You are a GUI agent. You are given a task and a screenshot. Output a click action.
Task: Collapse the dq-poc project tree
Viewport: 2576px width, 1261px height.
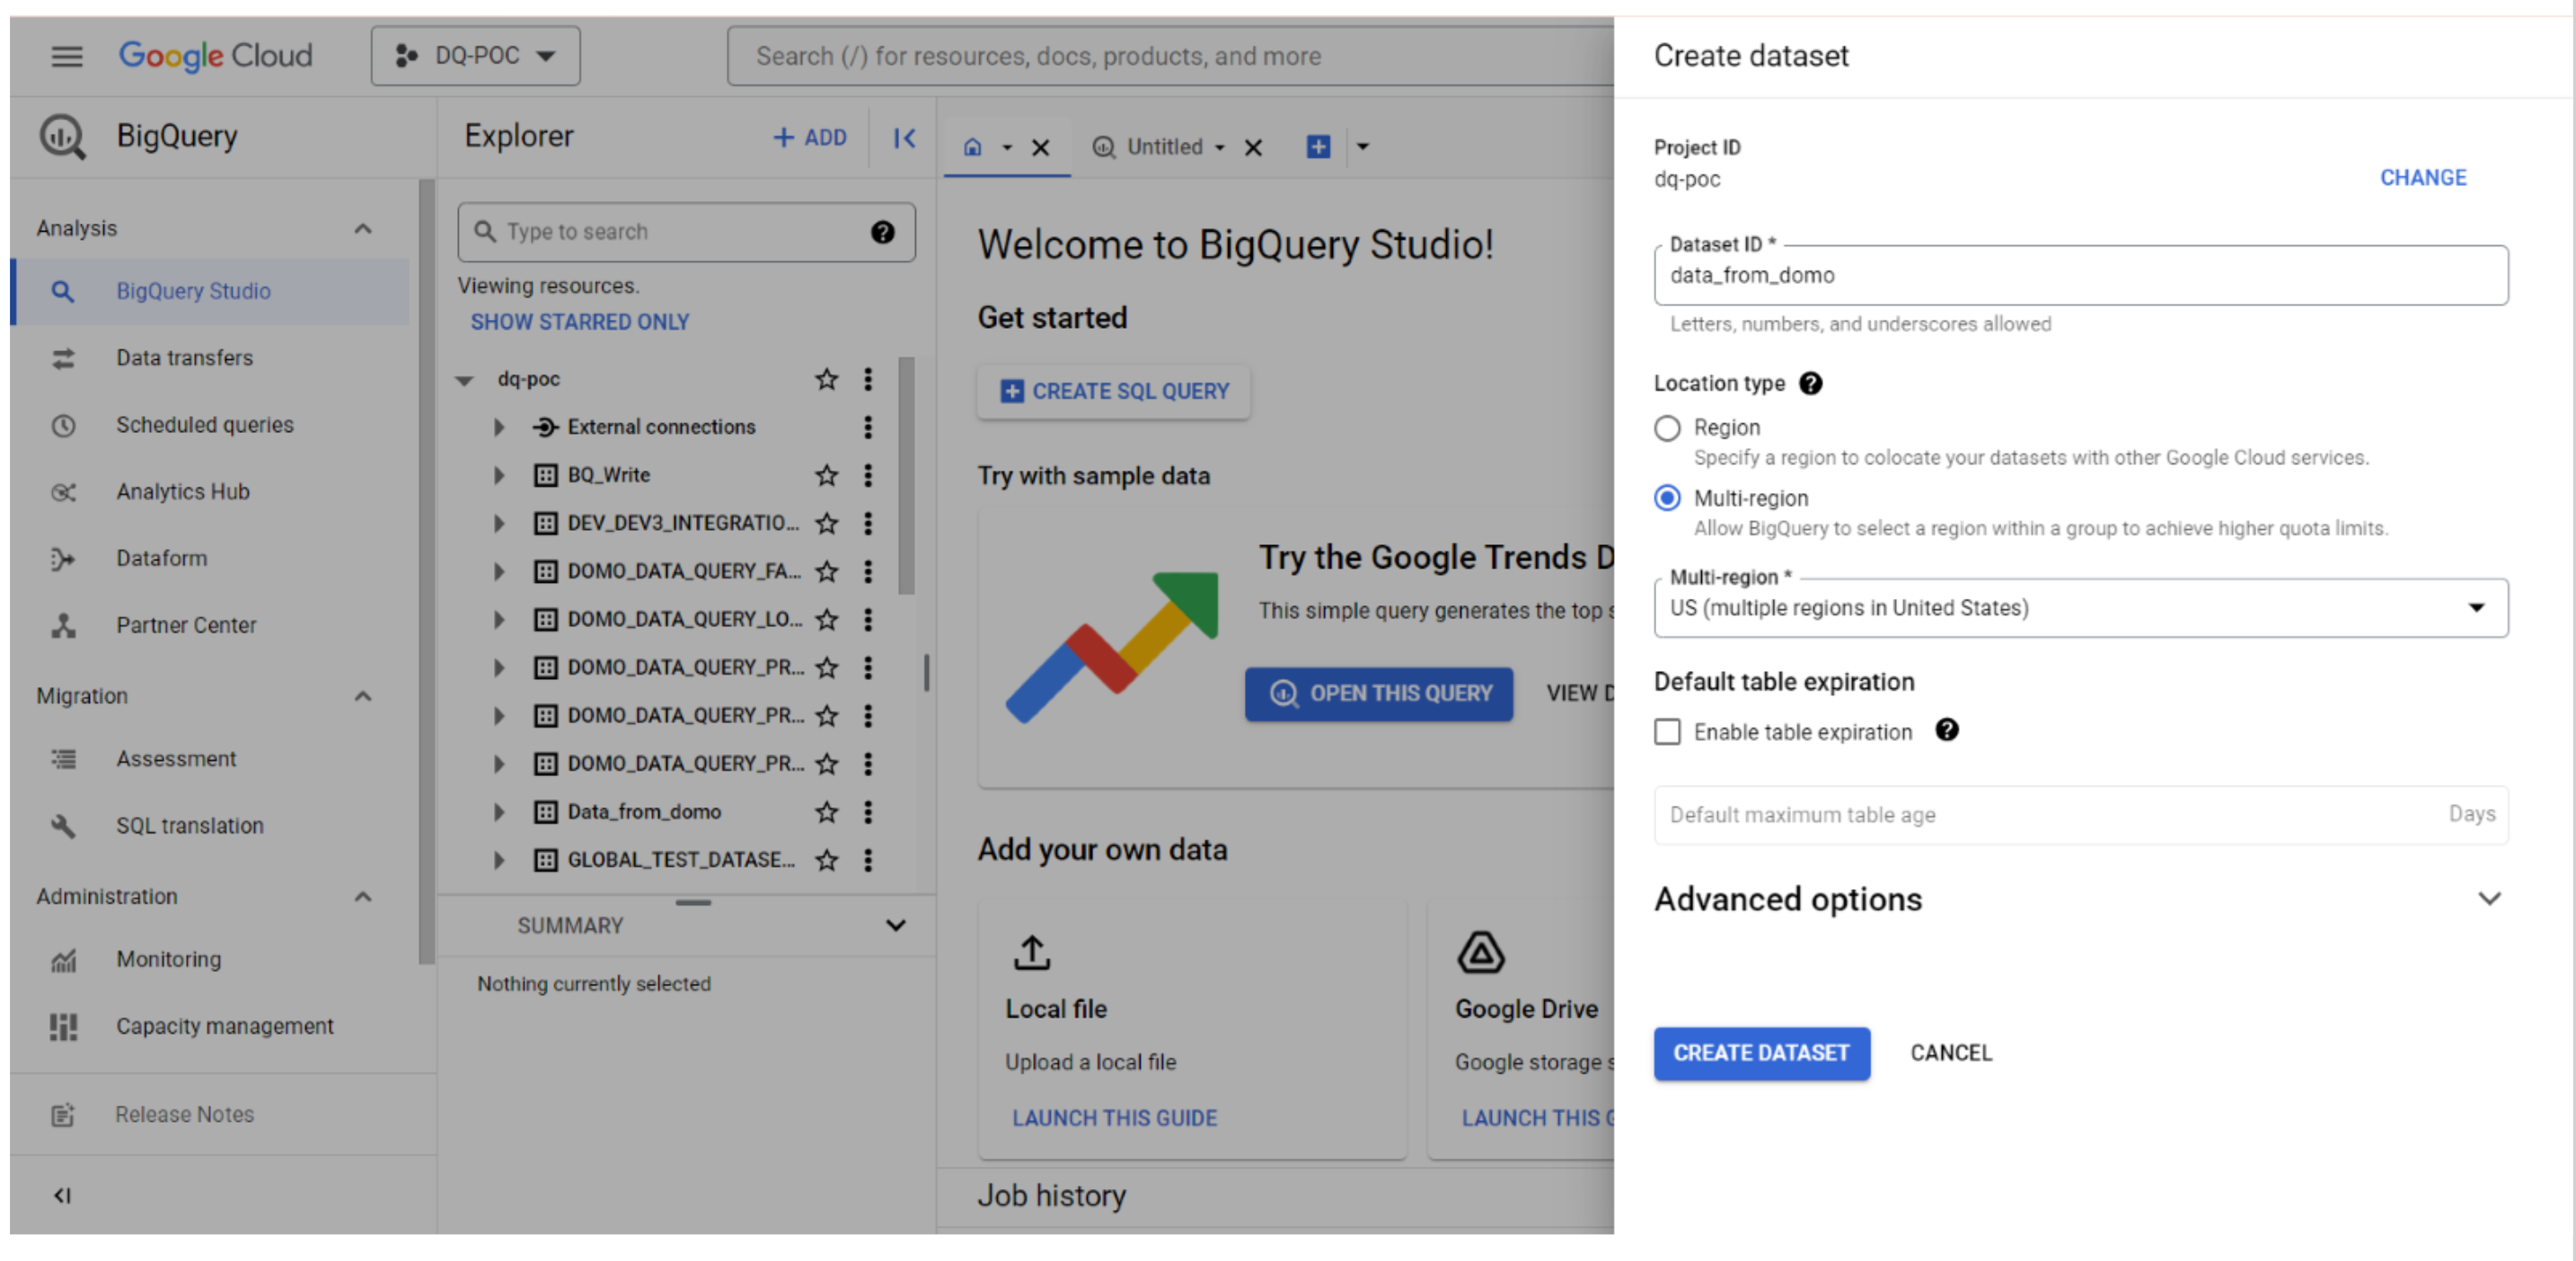464,379
